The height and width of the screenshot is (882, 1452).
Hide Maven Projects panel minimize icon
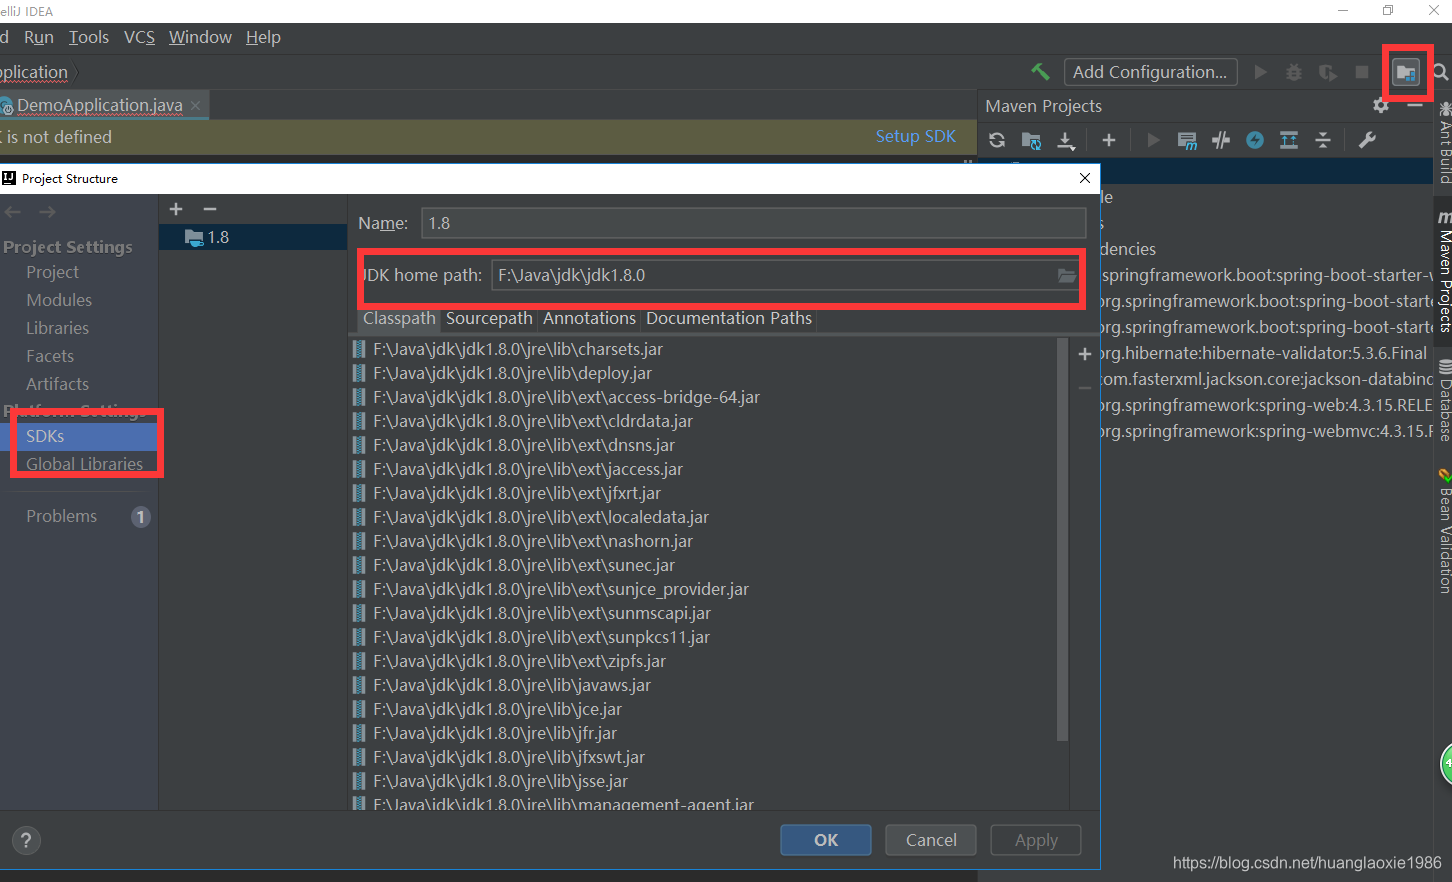click(x=1414, y=105)
